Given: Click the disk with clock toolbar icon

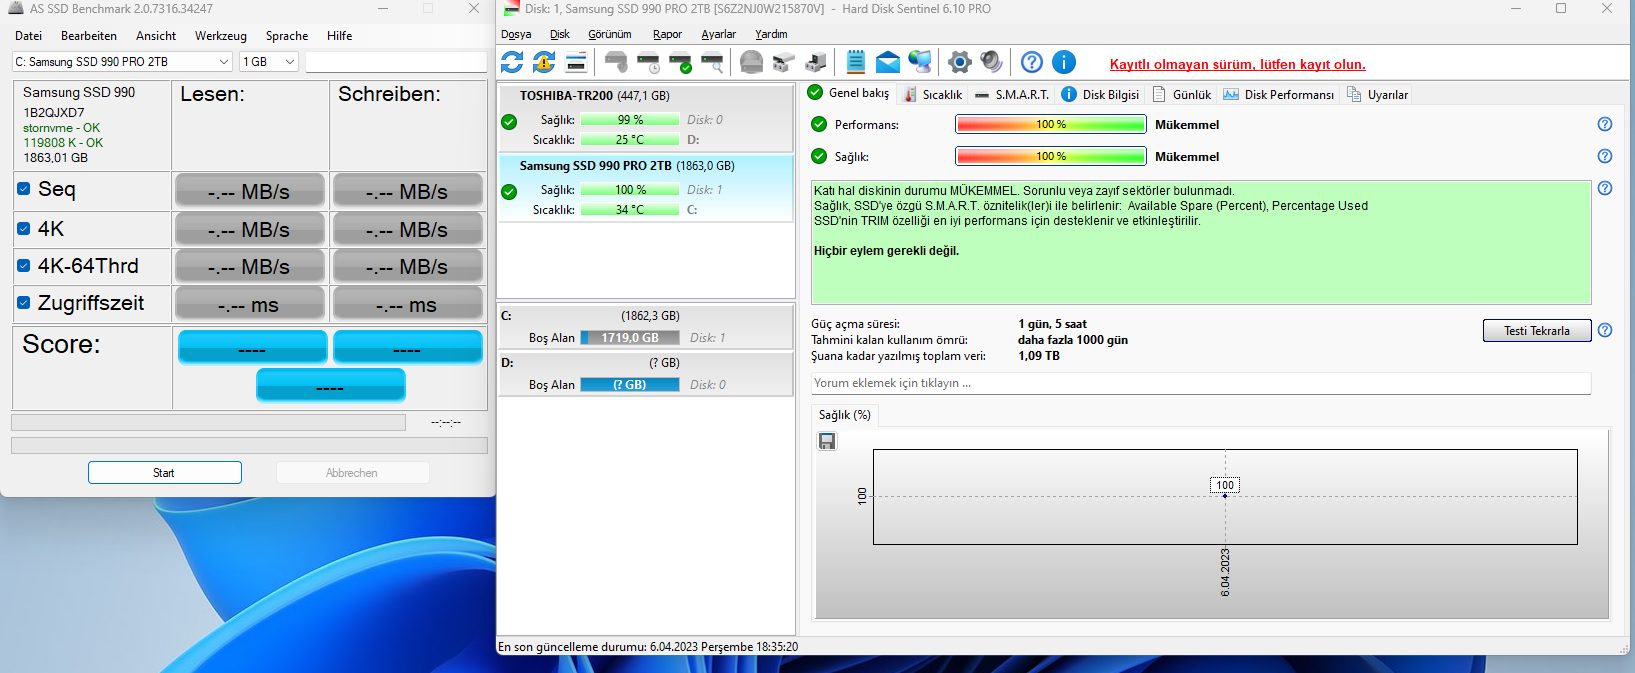Looking at the screenshot, I should 648,62.
